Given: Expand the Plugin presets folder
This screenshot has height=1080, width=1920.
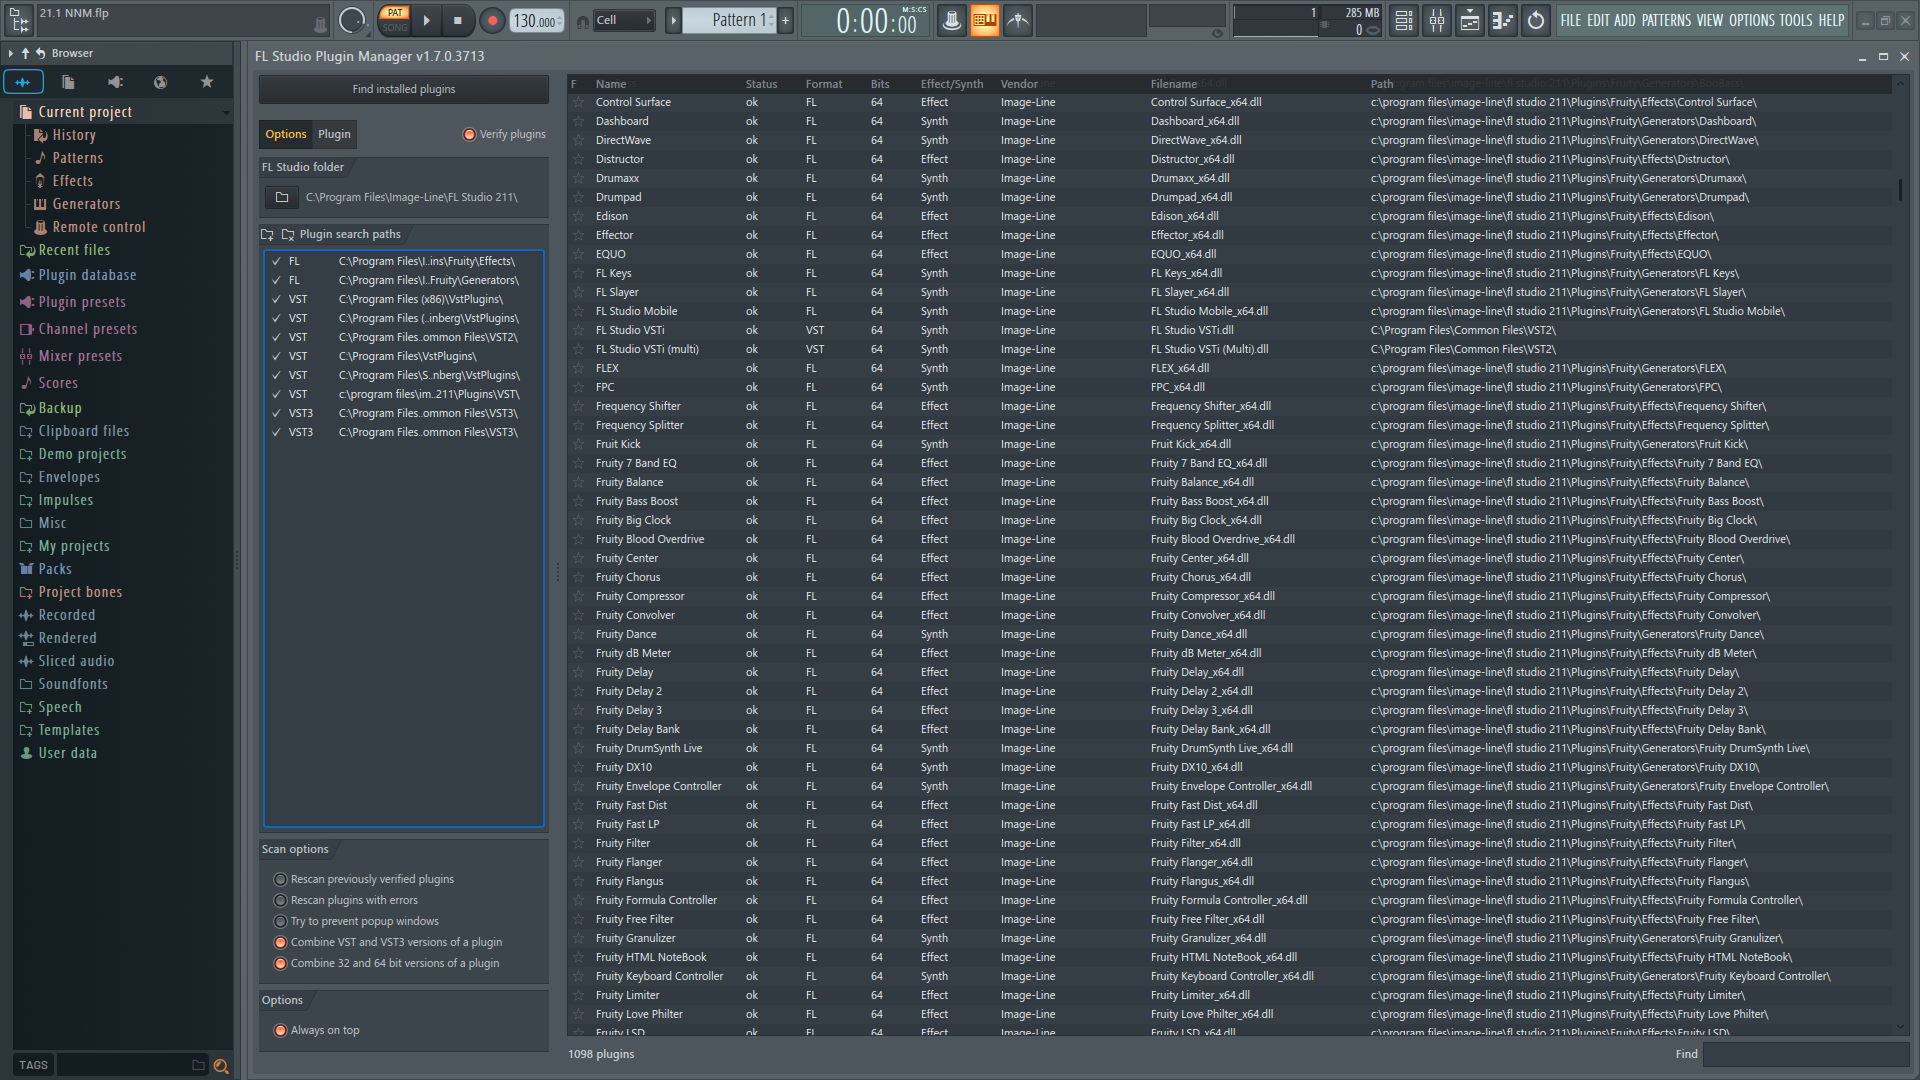Looking at the screenshot, I should [x=73, y=302].
